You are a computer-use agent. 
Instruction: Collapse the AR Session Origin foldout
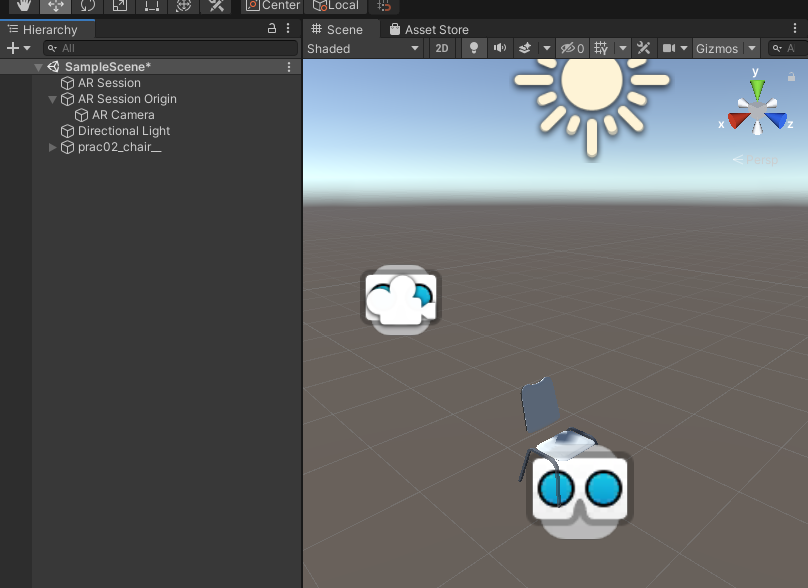click(x=52, y=99)
